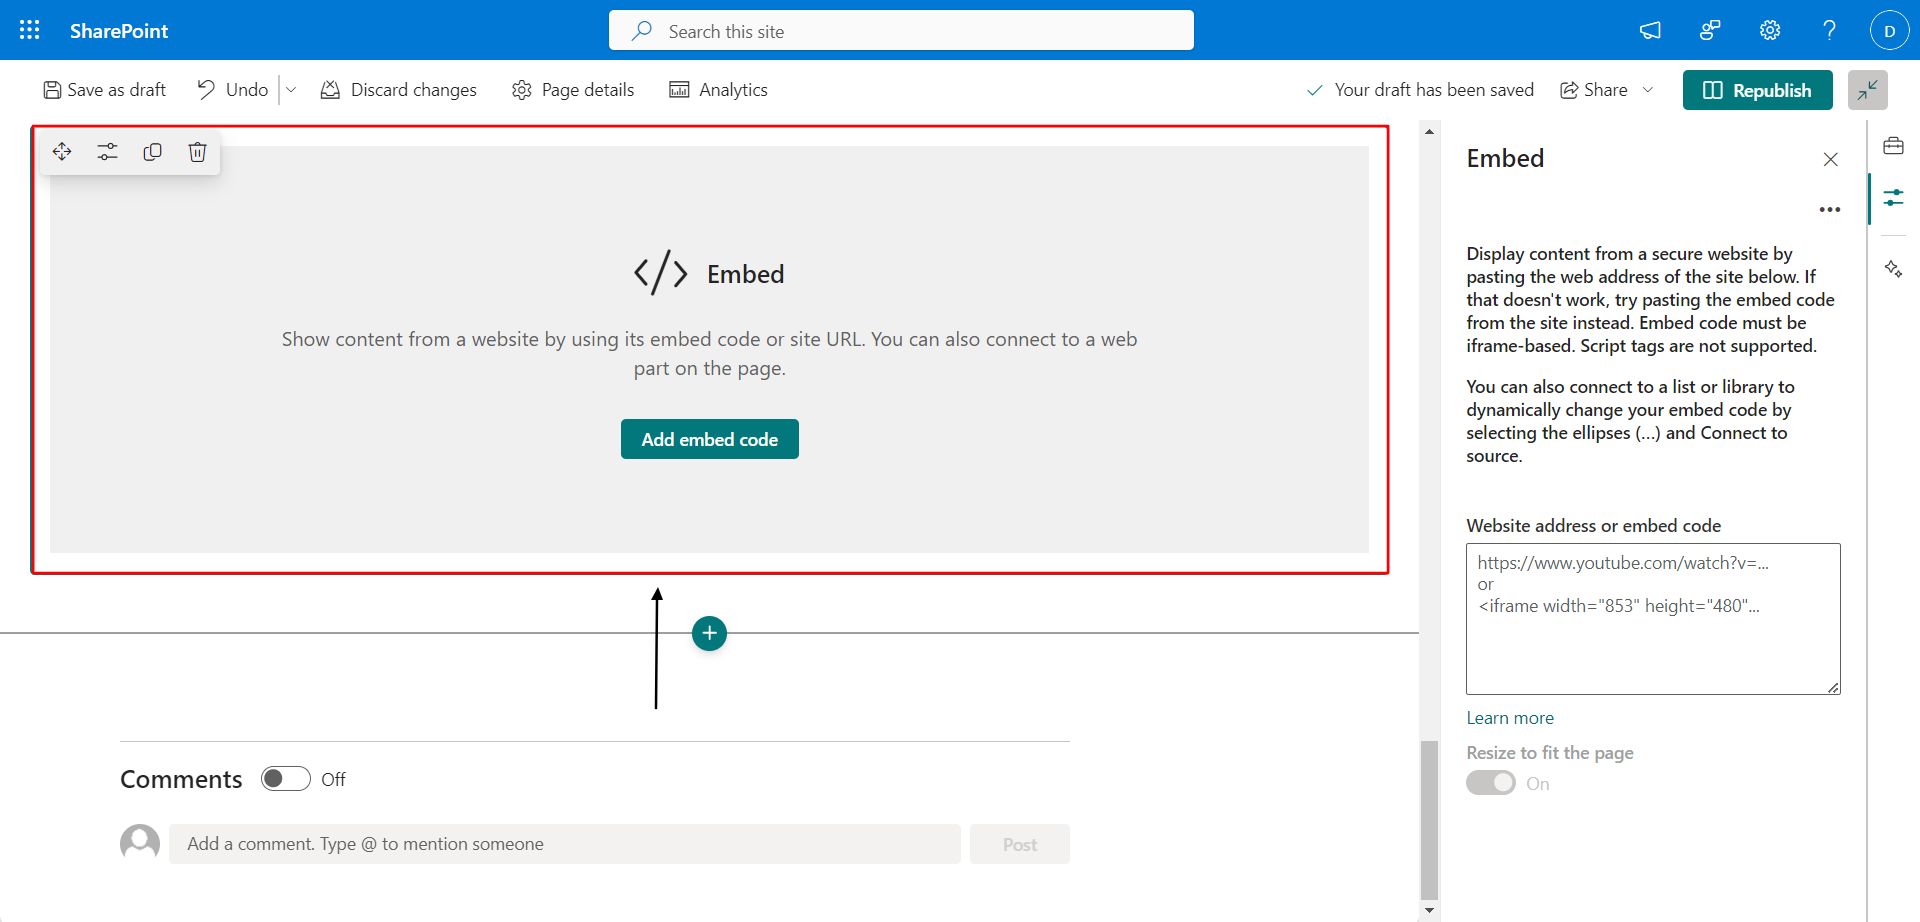Click the commenter avatar placeholder
The height and width of the screenshot is (922, 1920).
(140, 843)
